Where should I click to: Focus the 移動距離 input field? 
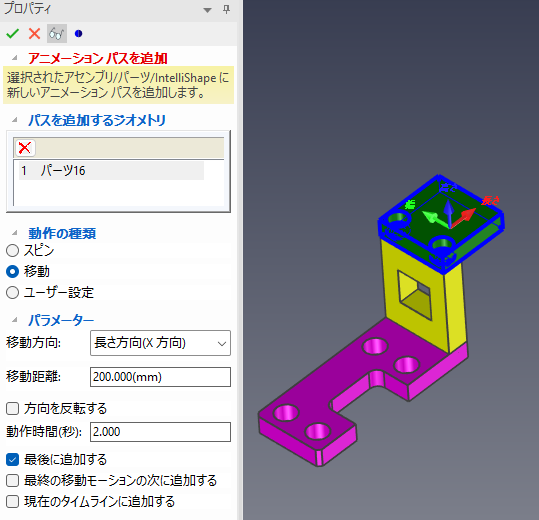[x=160, y=377]
